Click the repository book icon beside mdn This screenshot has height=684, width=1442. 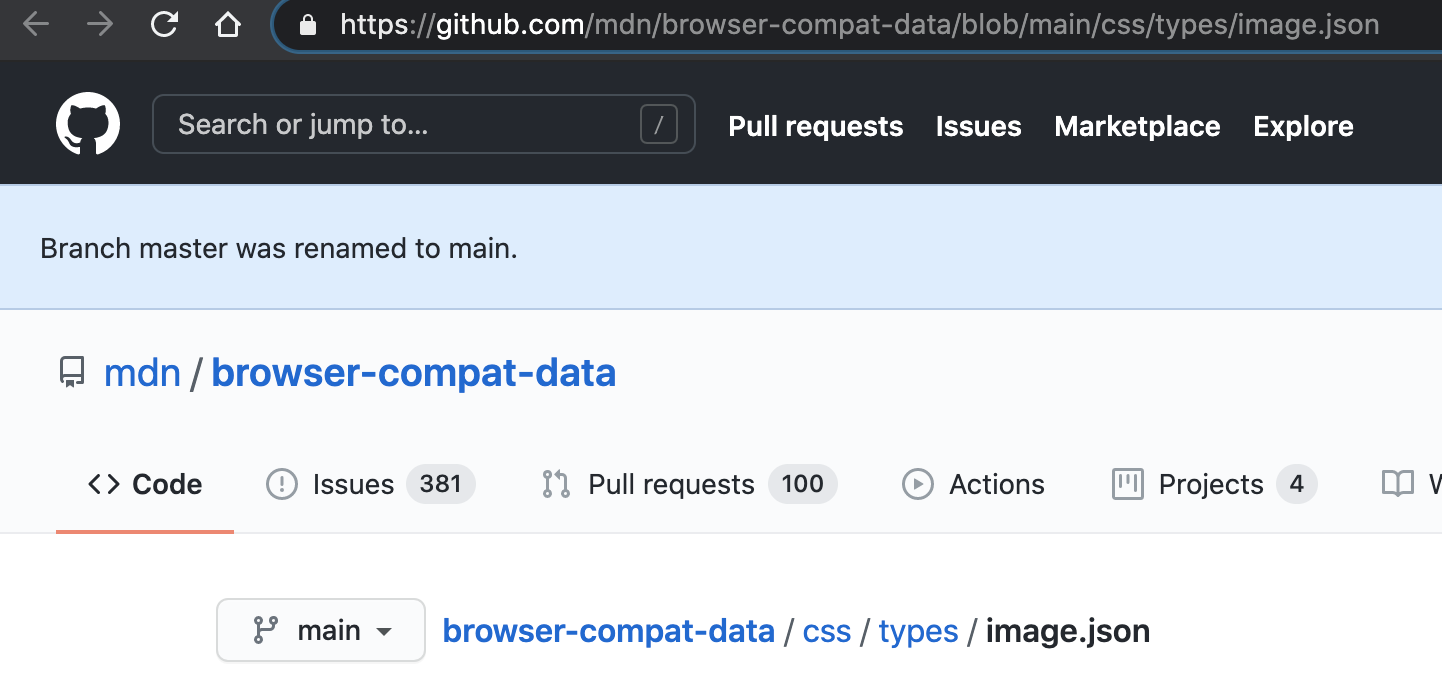click(x=72, y=373)
